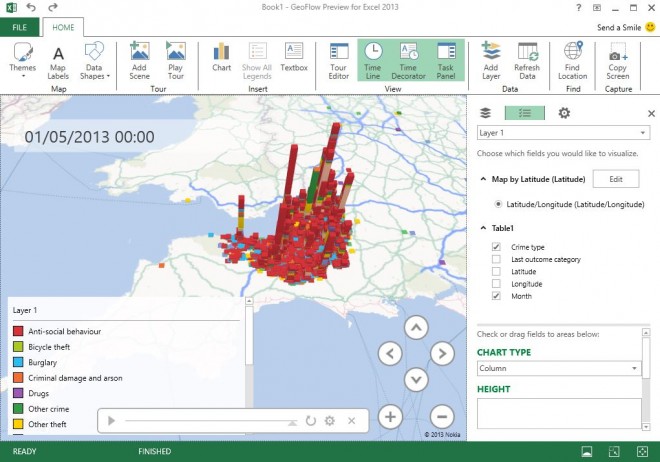Toggle the Time Line view
Viewport: 660px width, 462px height.
[373, 61]
